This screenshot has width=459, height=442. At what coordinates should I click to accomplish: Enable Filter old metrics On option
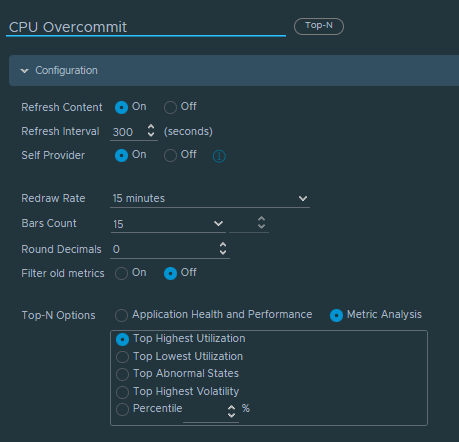121,273
